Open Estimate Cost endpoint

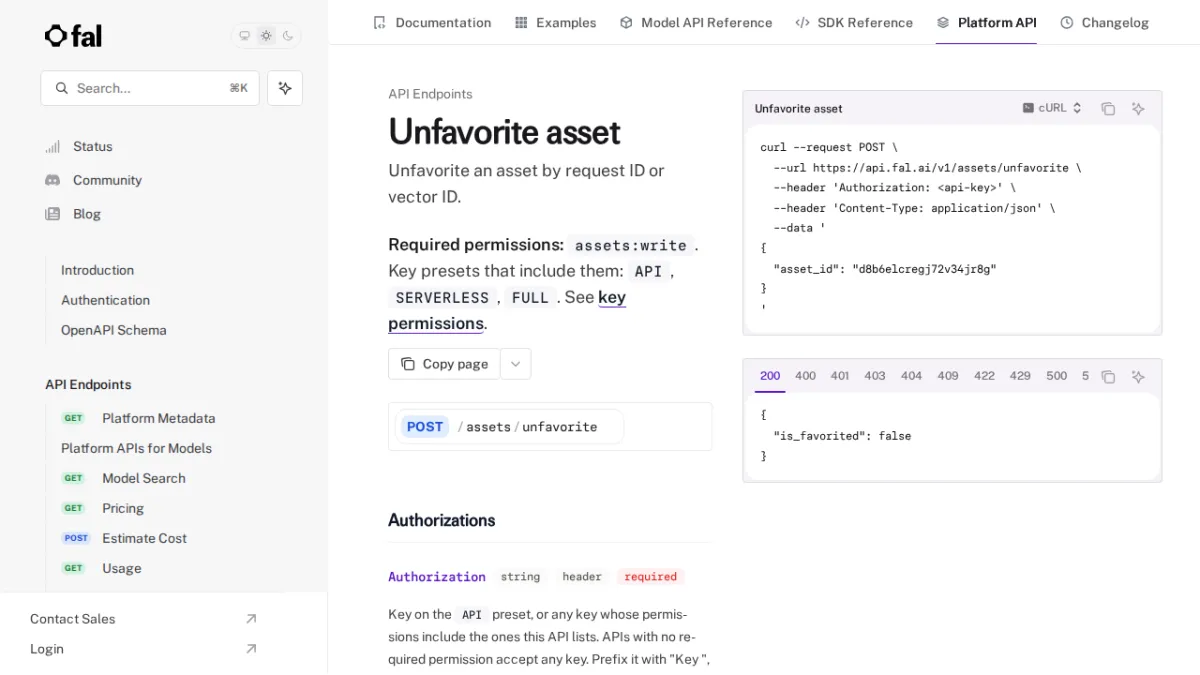125,538
